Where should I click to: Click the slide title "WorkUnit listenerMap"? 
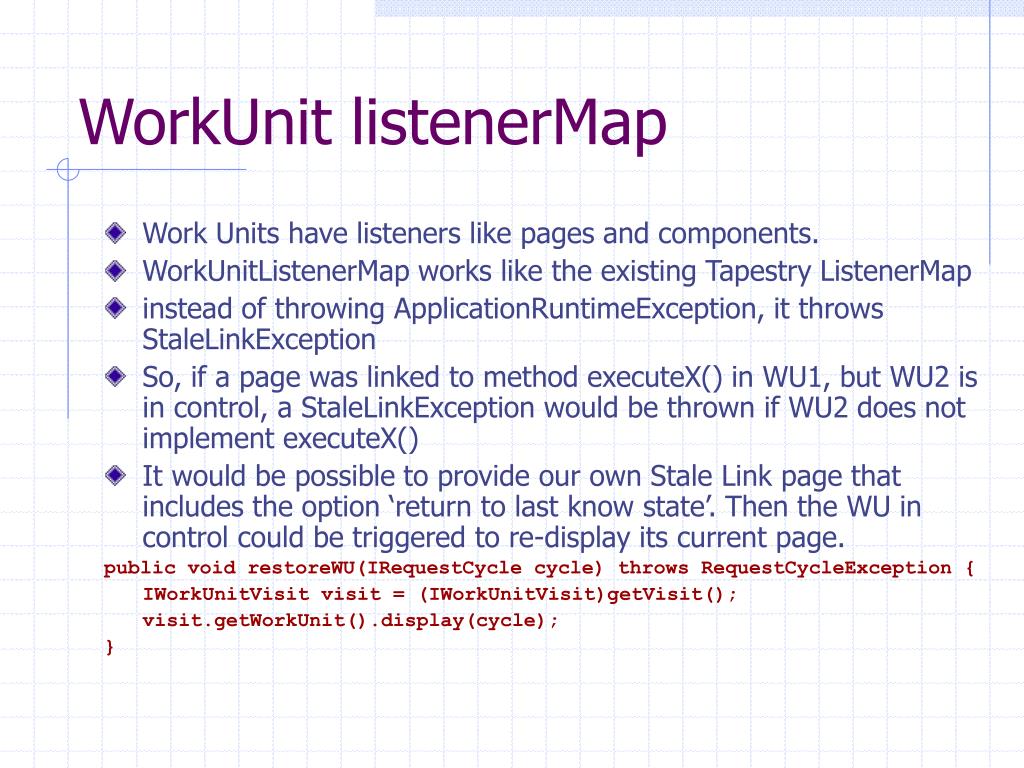coord(373,124)
